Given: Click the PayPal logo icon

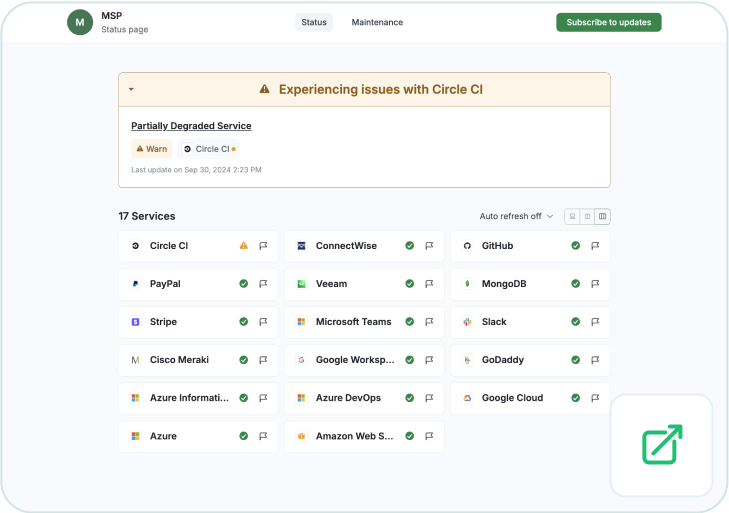Looking at the screenshot, I should pyautogui.click(x=135, y=284).
